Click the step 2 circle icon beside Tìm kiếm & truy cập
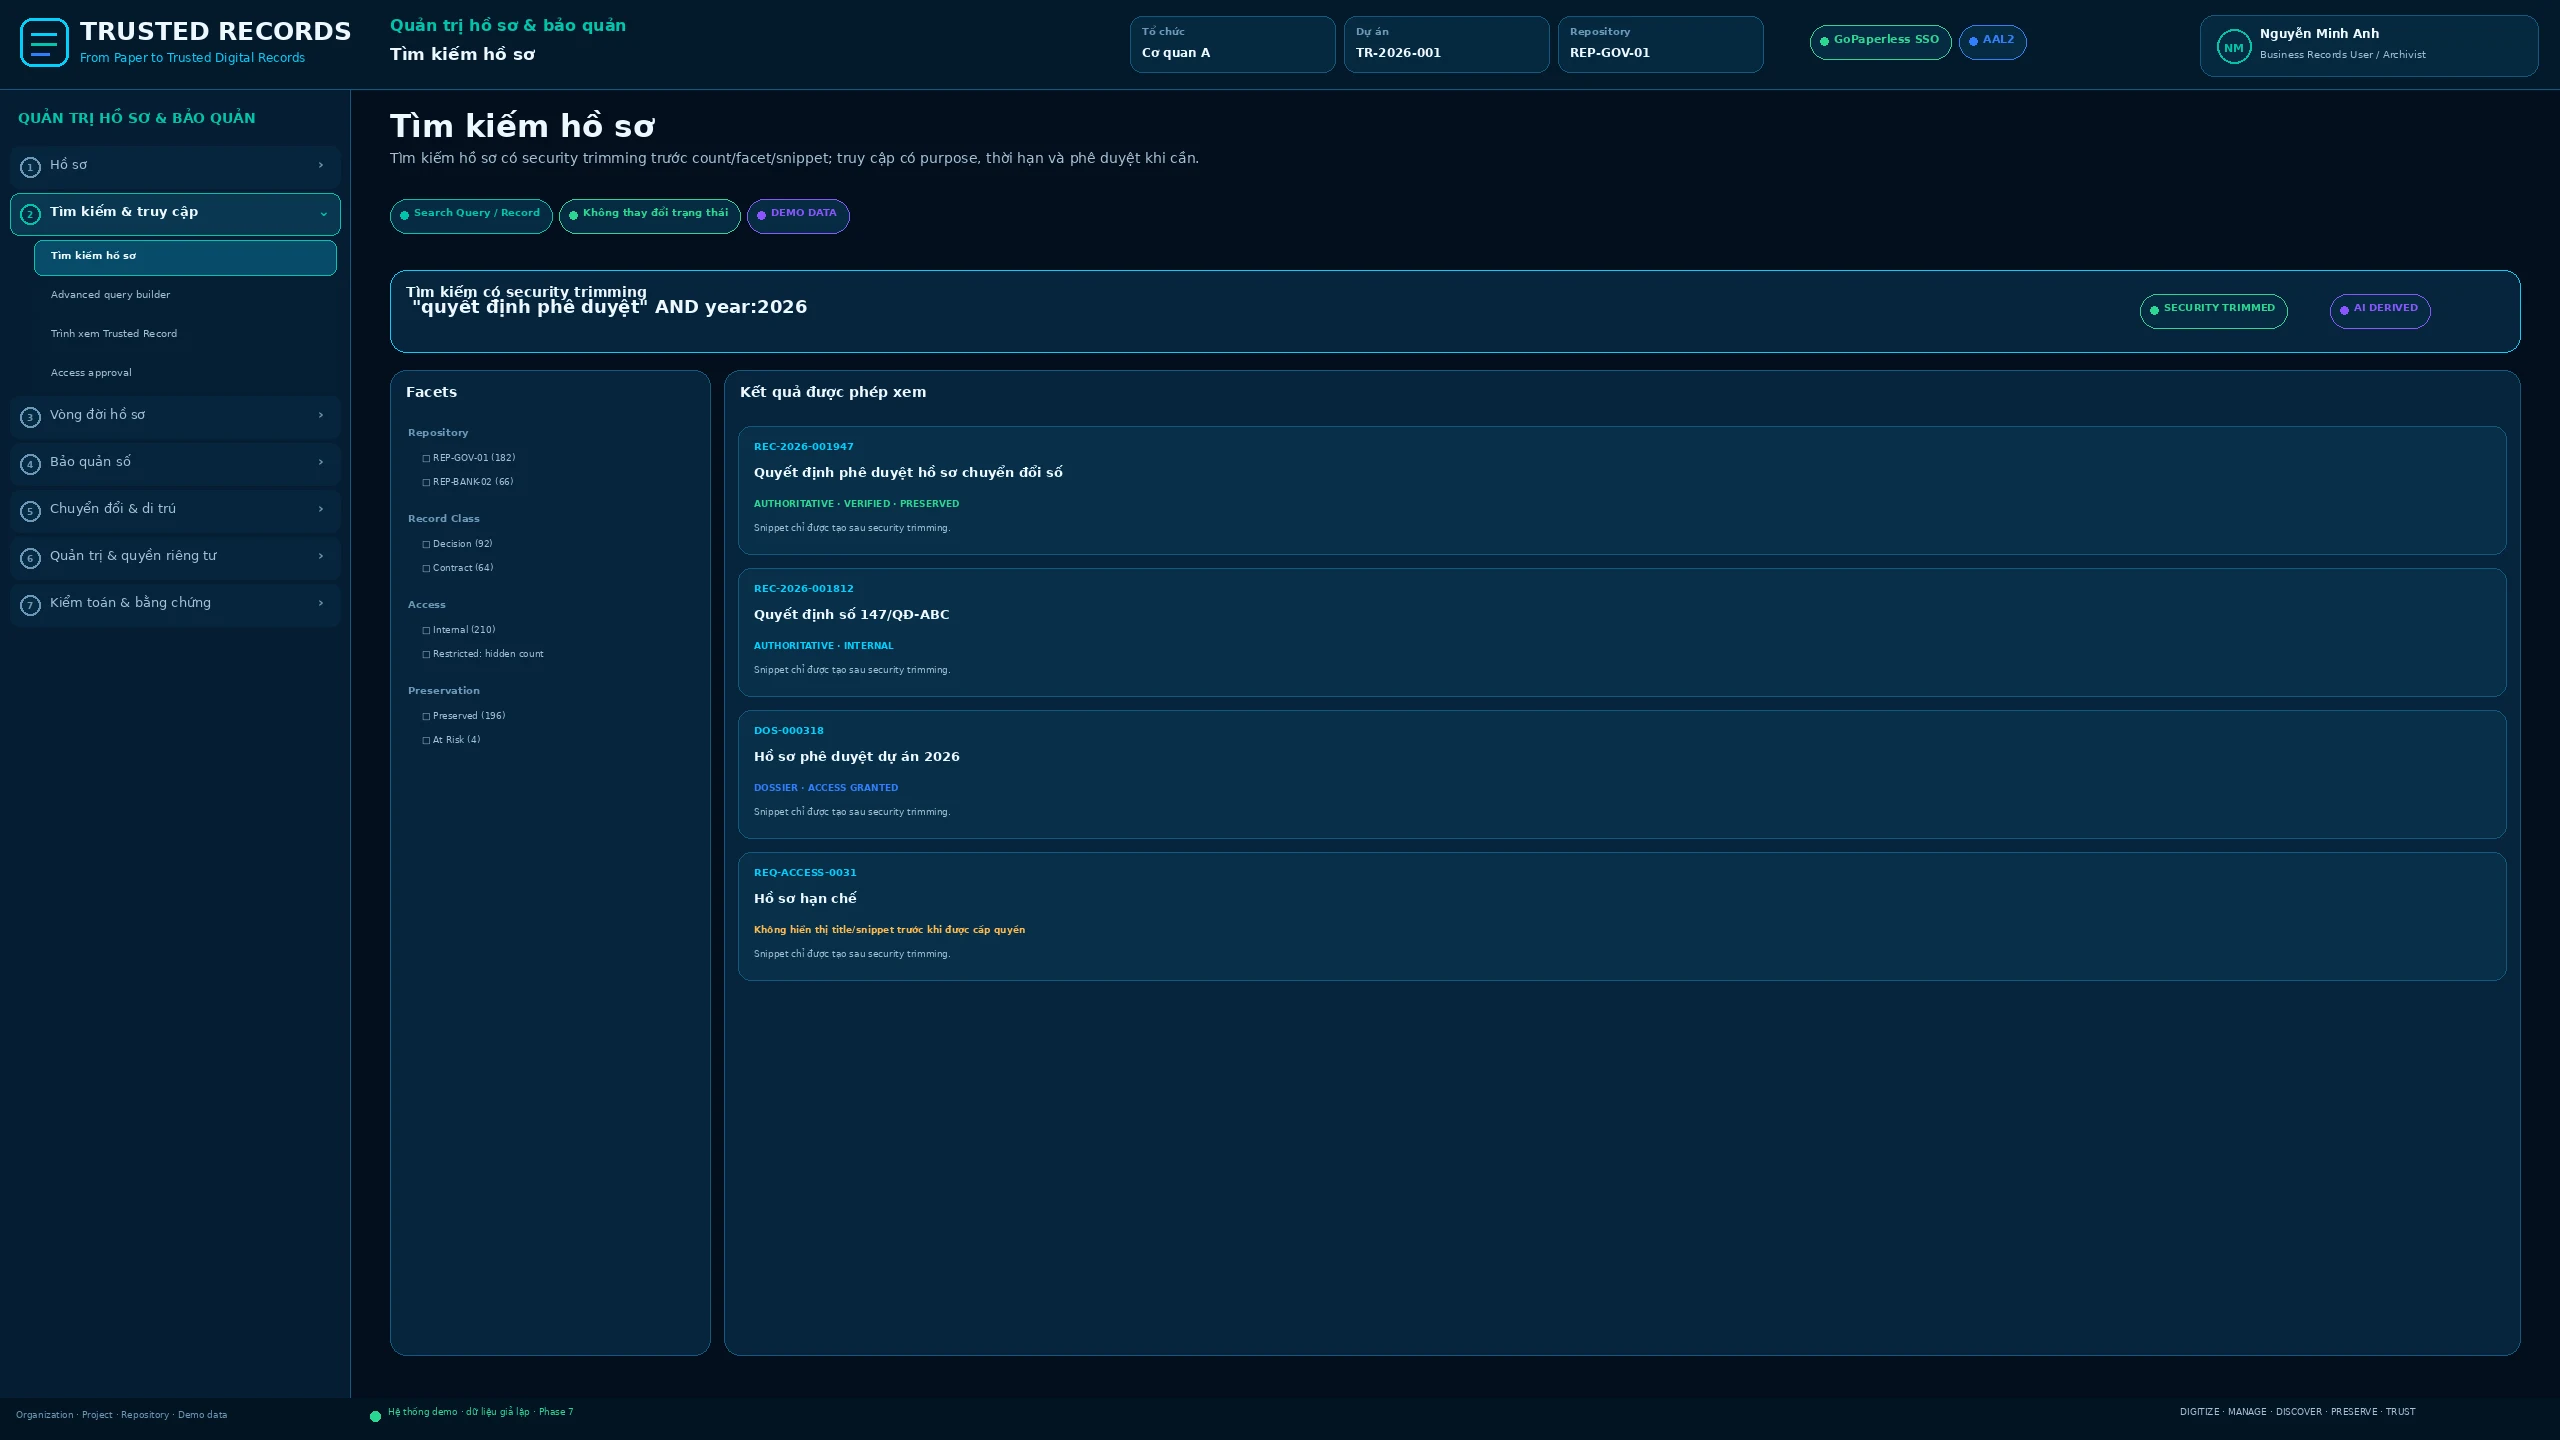The width and height of the screenshot is (2560, 1440). pos(30,214)
